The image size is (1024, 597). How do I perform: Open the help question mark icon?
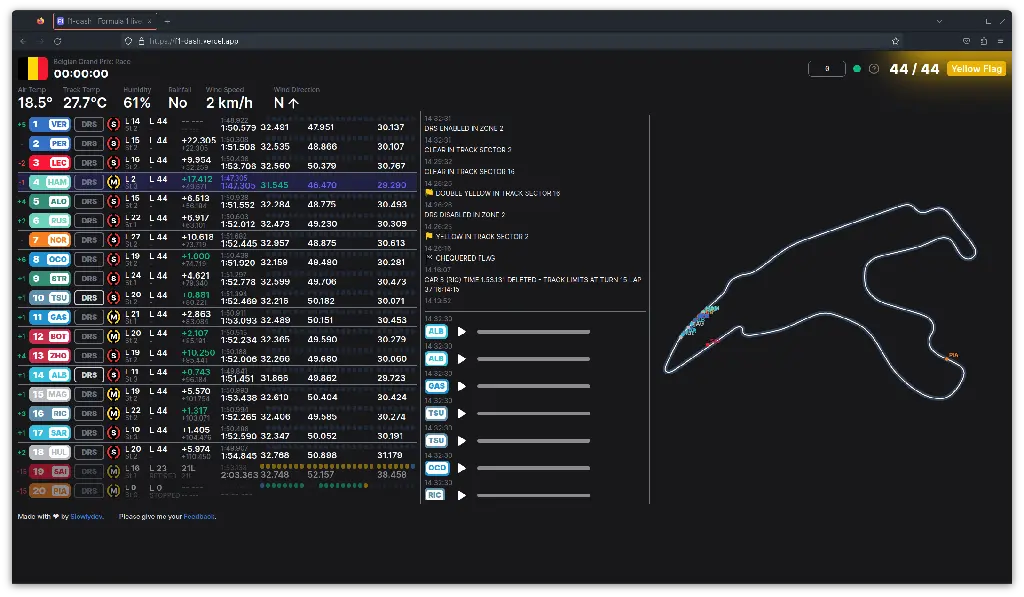[x=874, y=69]
